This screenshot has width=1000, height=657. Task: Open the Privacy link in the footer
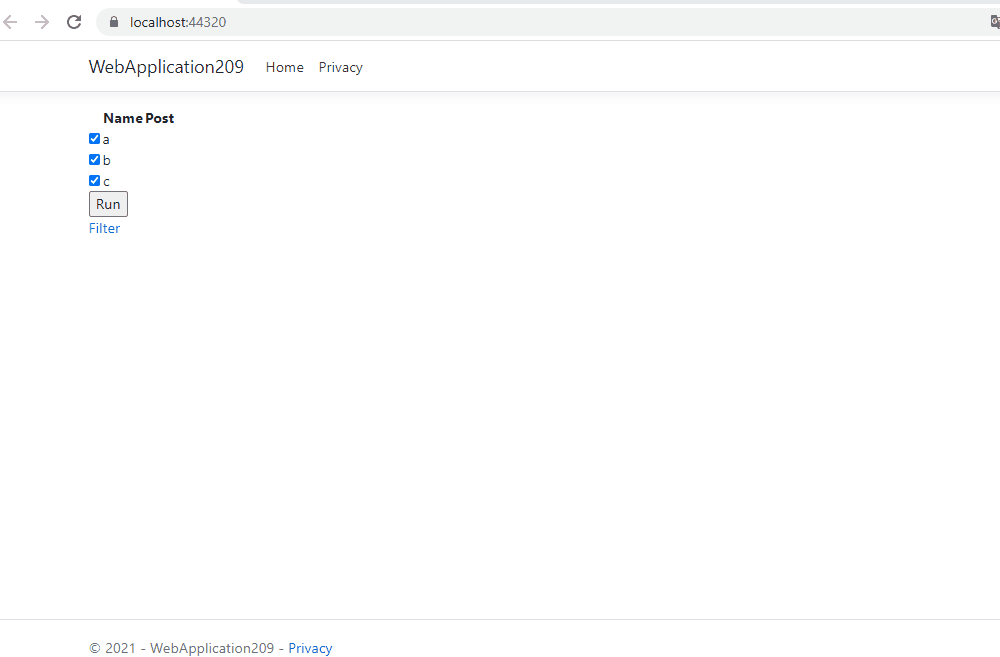(x=310, y=648)
